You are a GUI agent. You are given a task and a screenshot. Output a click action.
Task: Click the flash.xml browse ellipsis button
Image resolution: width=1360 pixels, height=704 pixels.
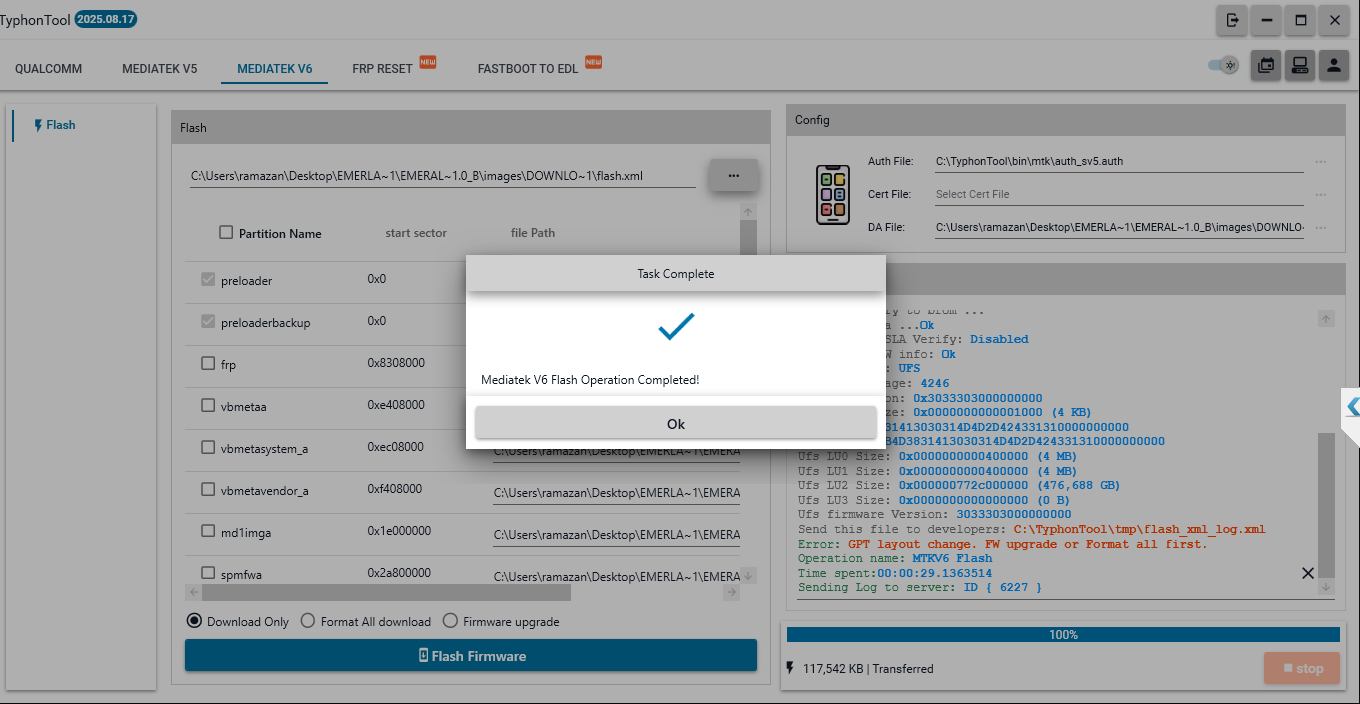coord(733,175)
